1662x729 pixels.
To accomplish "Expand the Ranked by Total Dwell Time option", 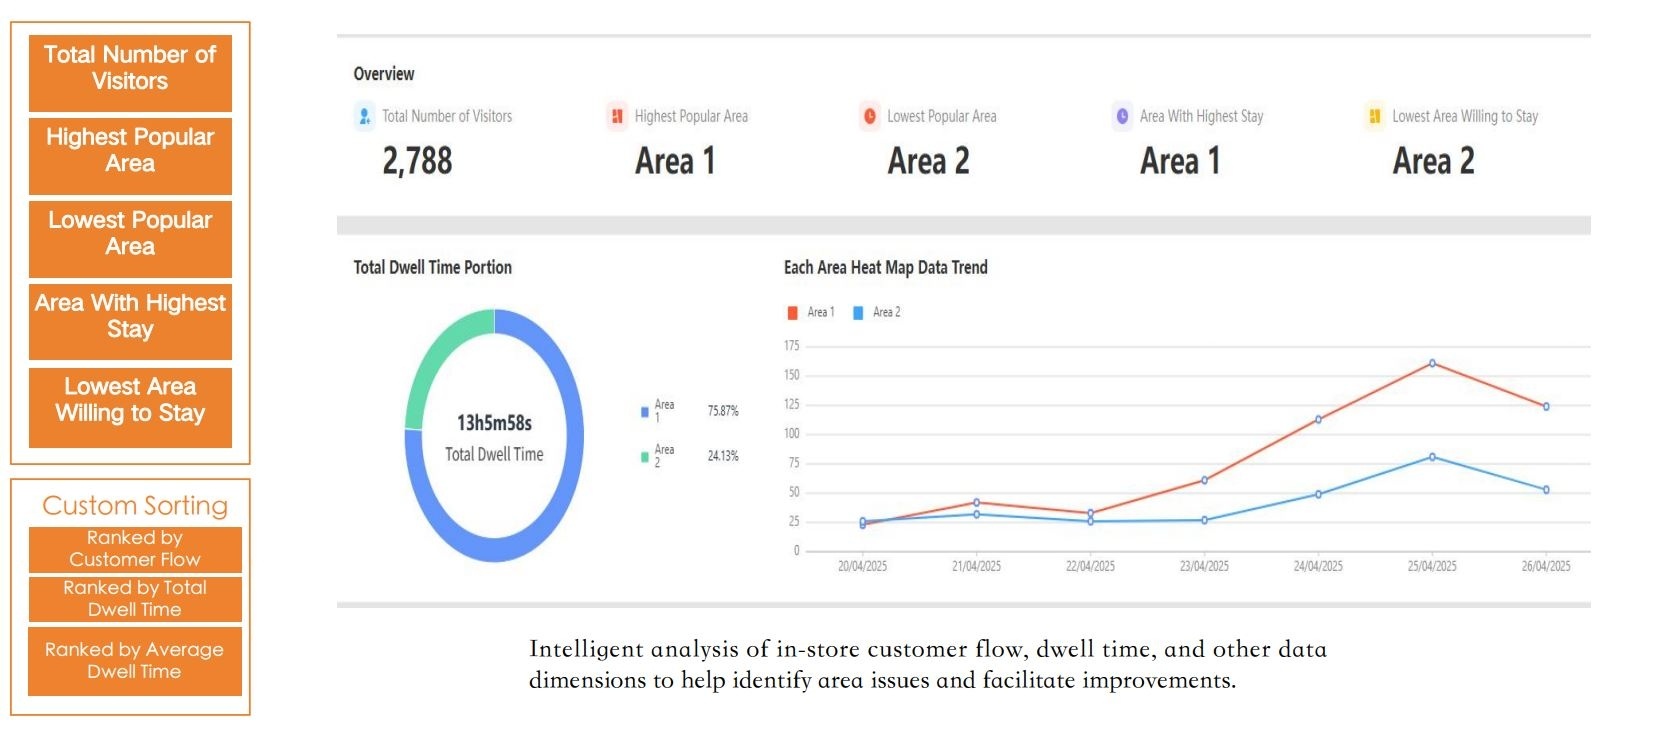I will click(x=135, y=598).
